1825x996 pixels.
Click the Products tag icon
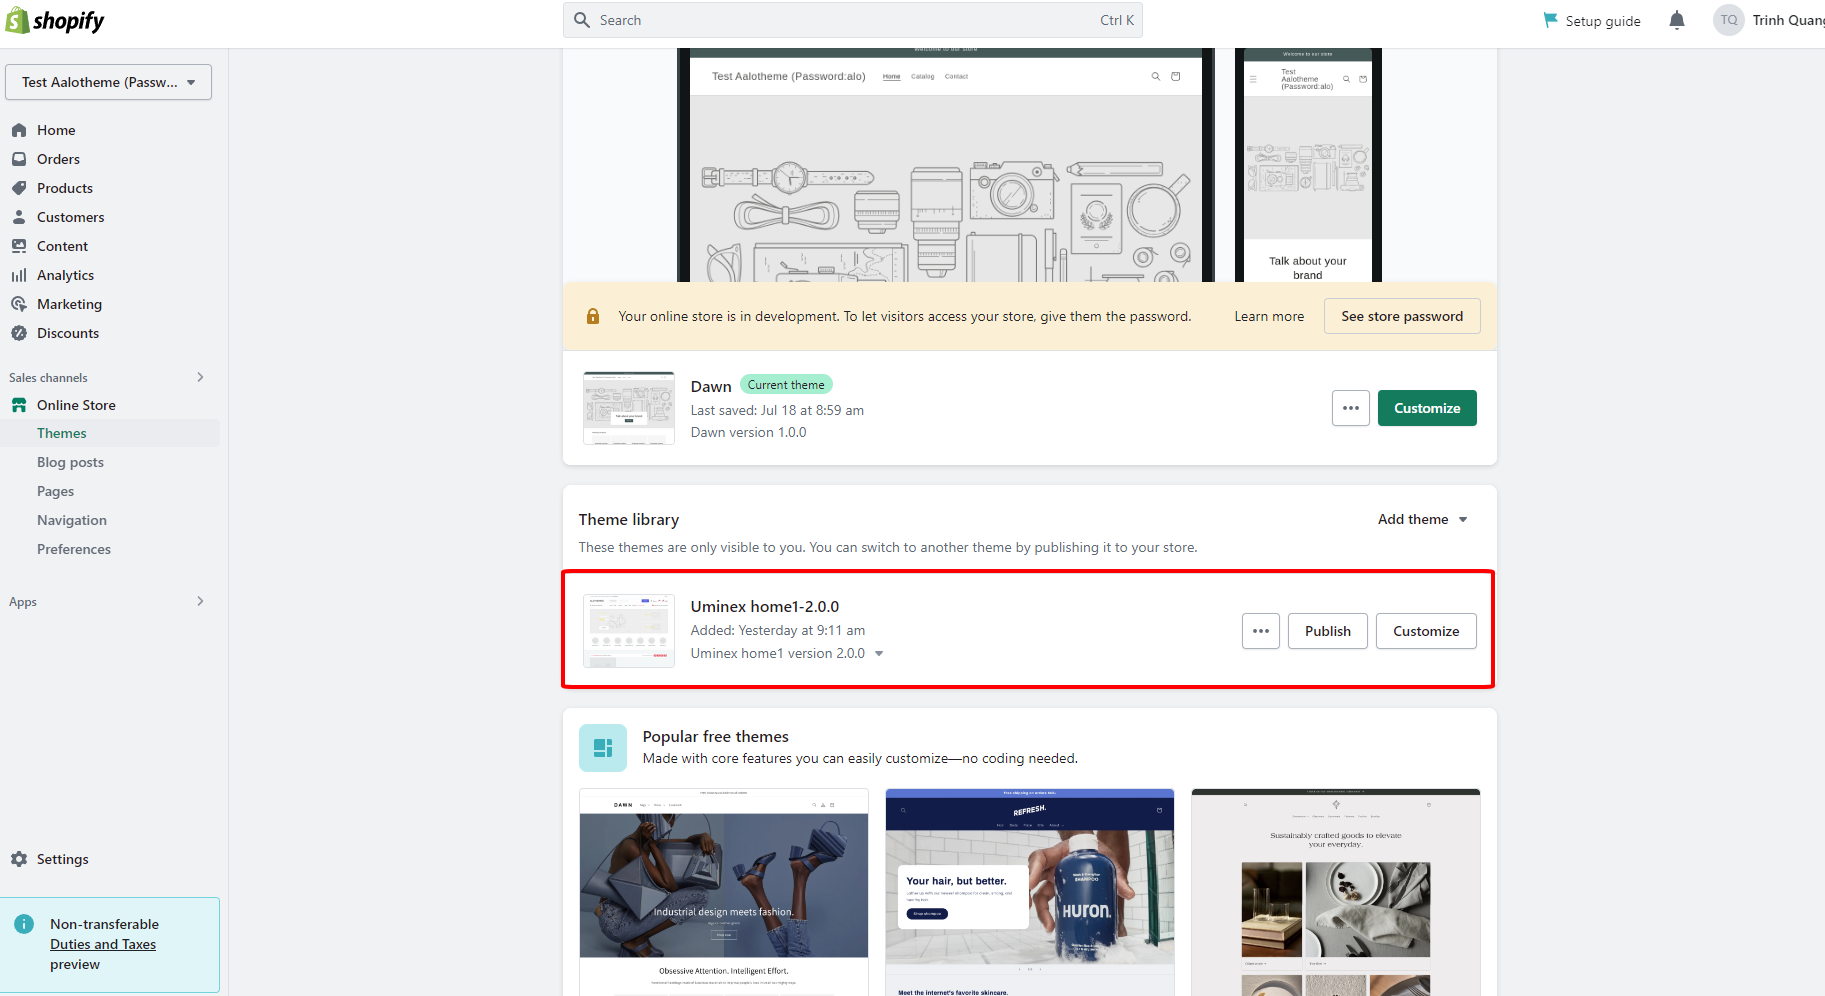click(x=19, y=188)
